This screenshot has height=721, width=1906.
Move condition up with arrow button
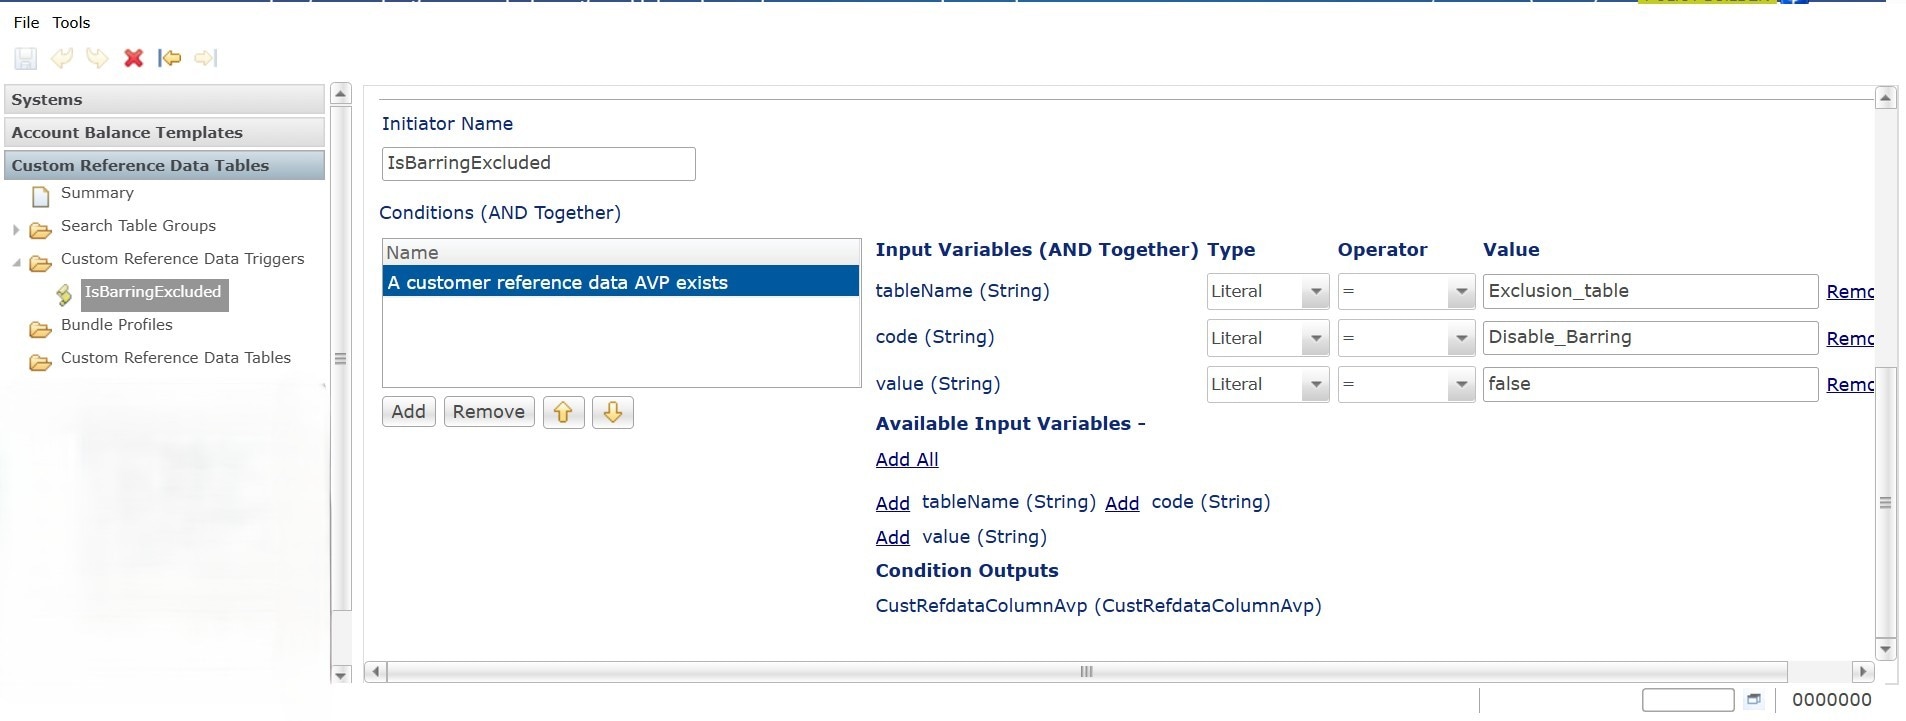(x=563, y=412)
